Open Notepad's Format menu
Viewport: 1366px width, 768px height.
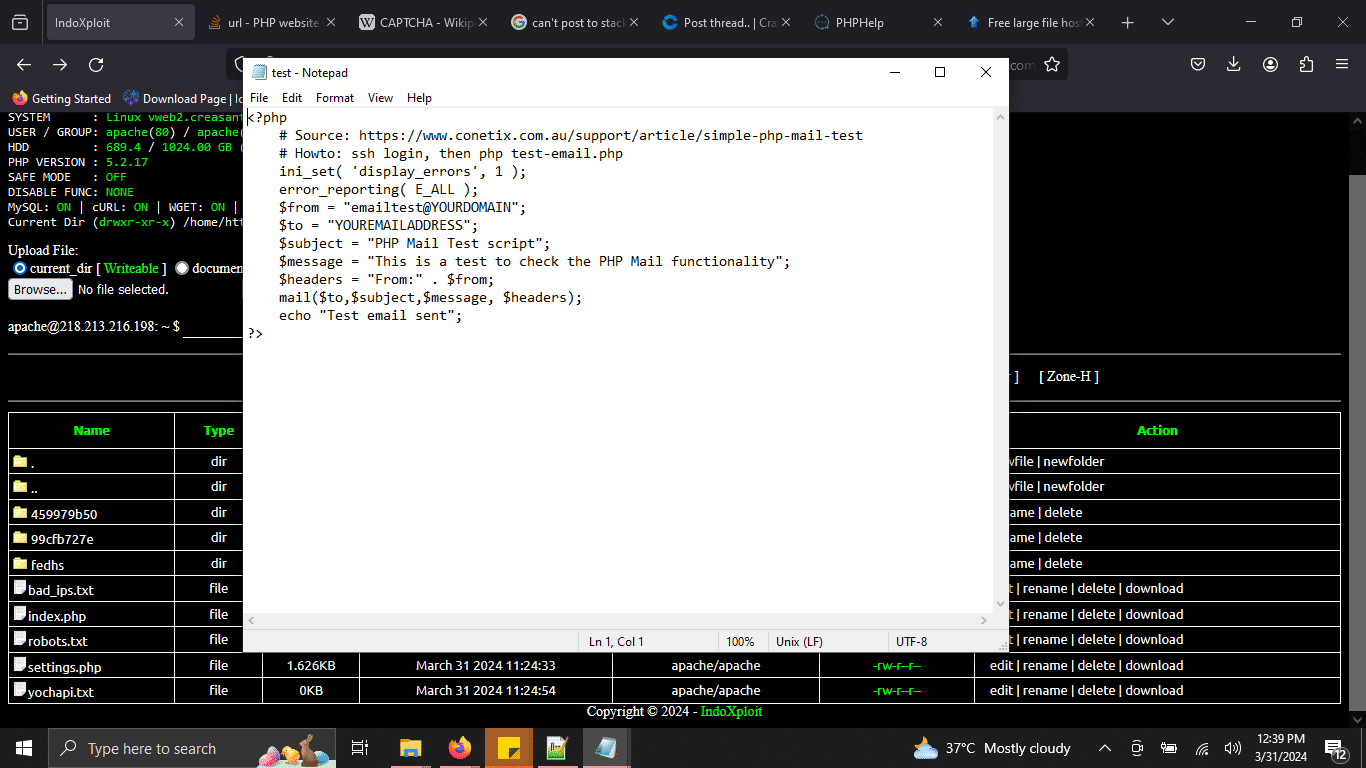(x=334, y=97)
